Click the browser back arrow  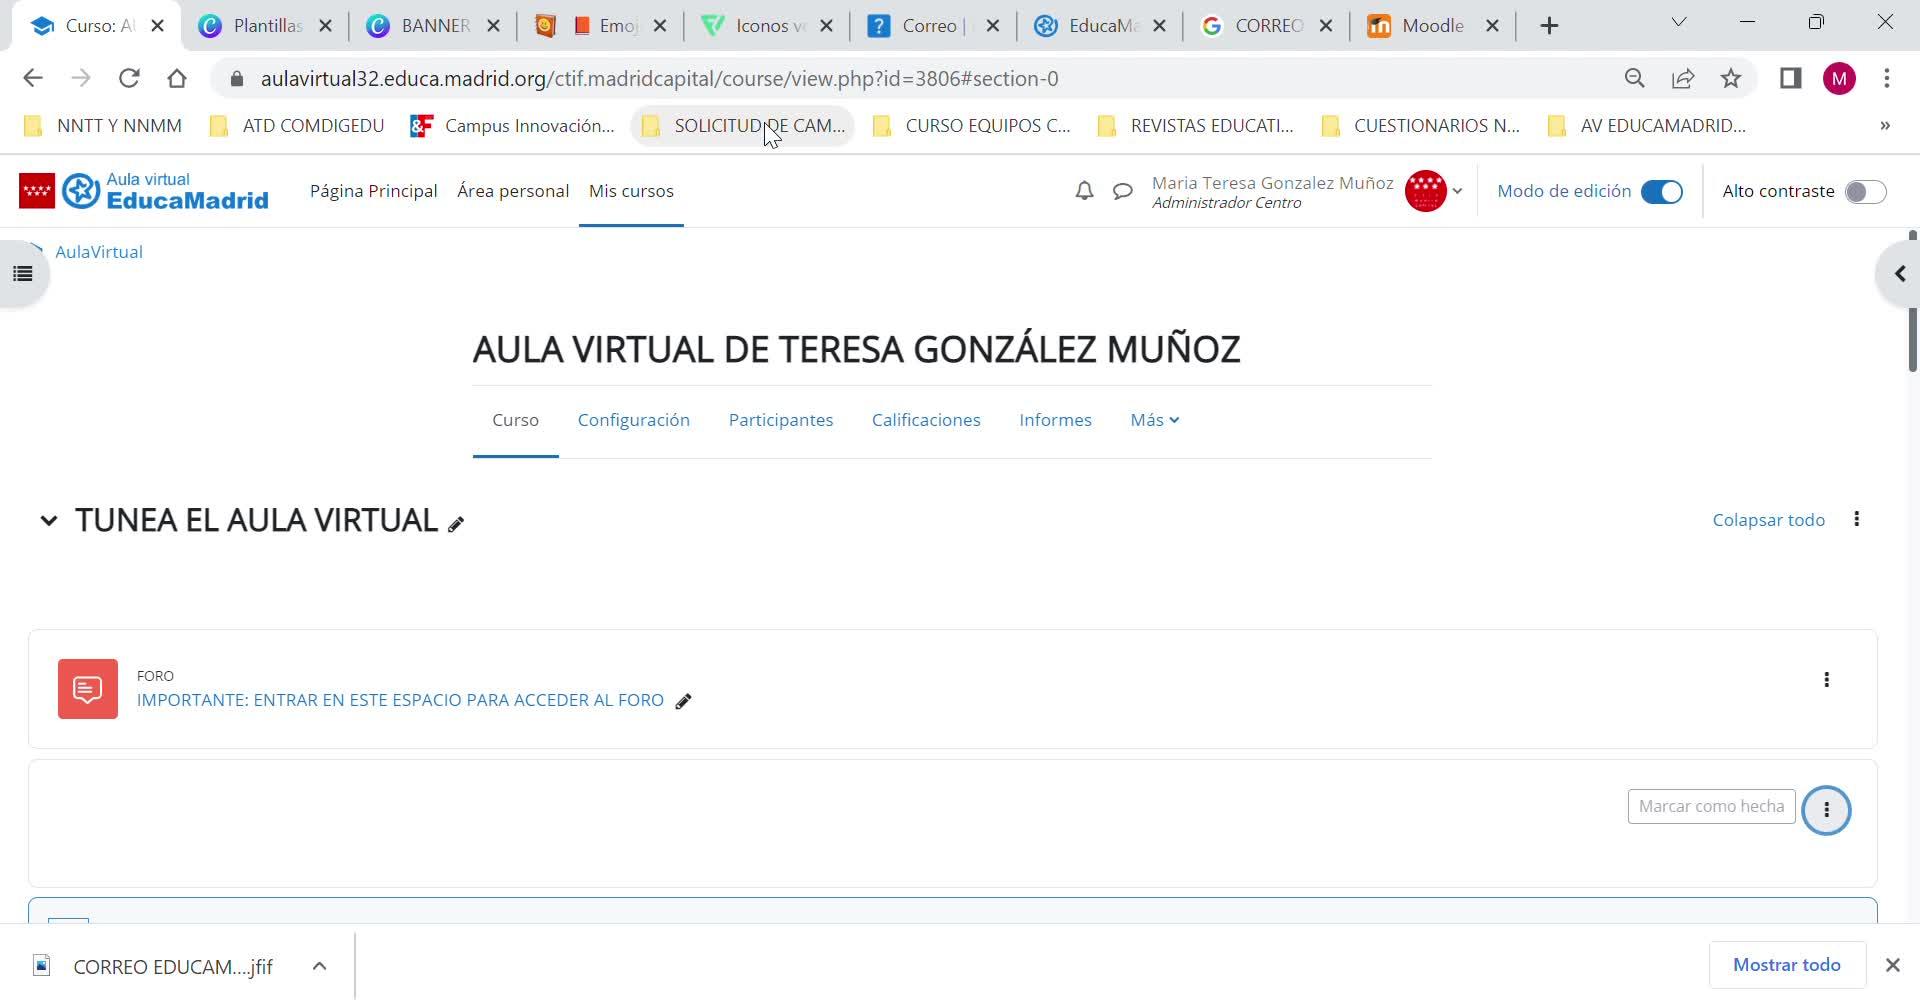point(32,78)
